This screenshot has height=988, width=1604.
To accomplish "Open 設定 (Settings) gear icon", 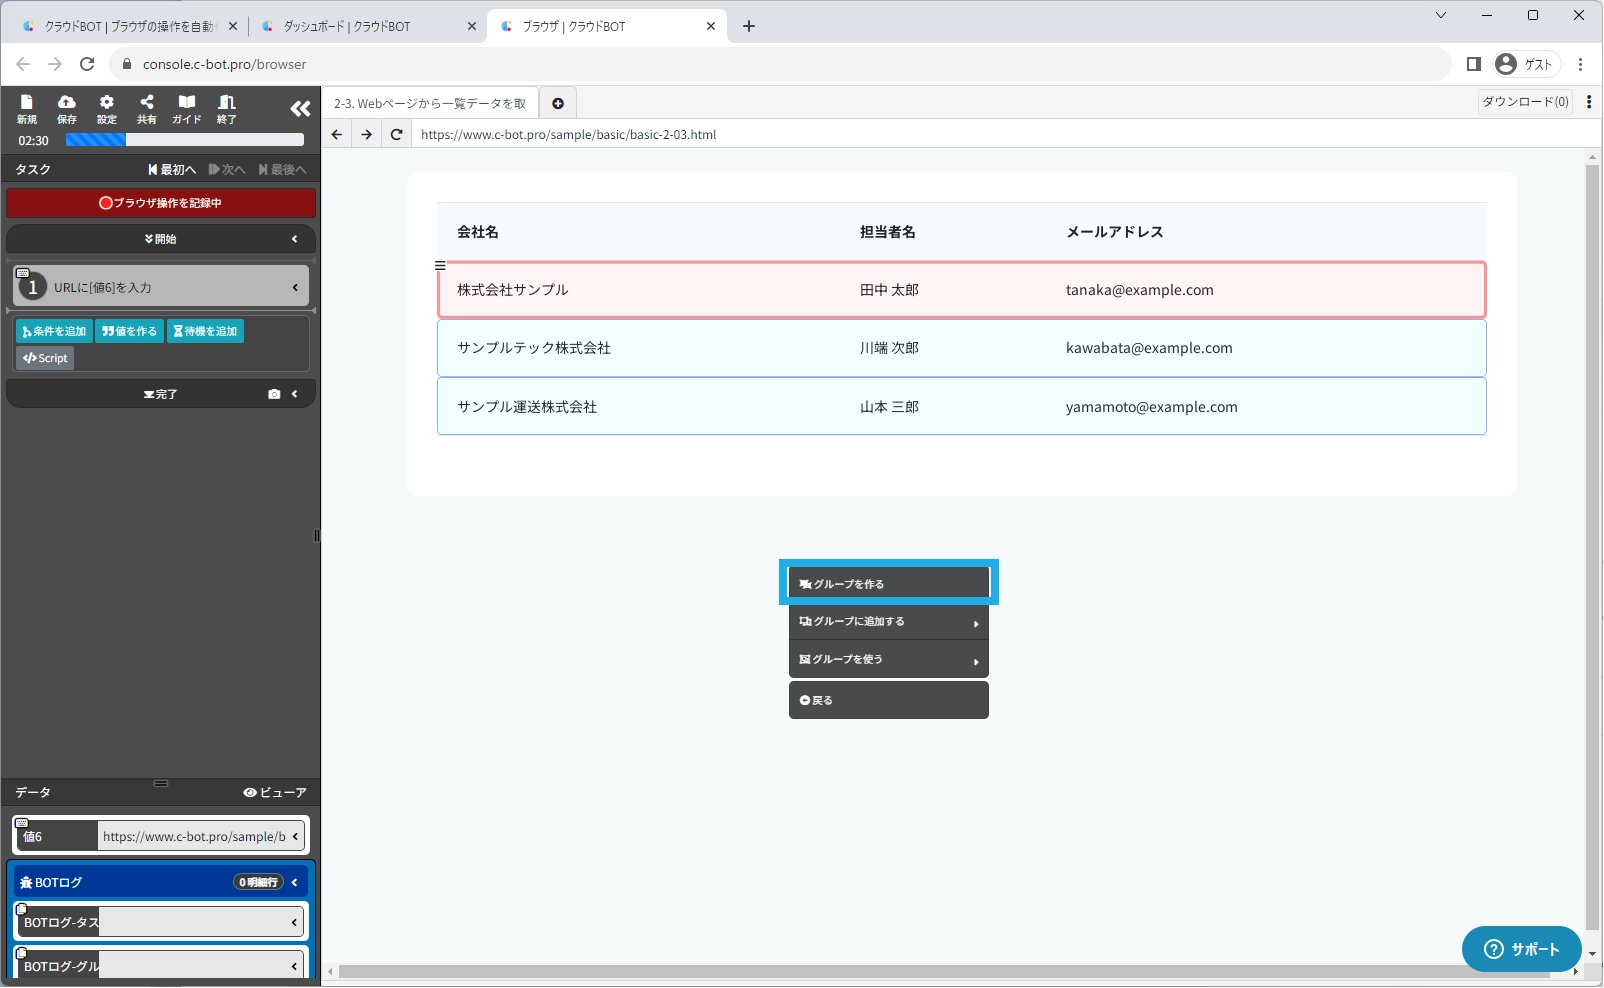I will coord(107,108).
